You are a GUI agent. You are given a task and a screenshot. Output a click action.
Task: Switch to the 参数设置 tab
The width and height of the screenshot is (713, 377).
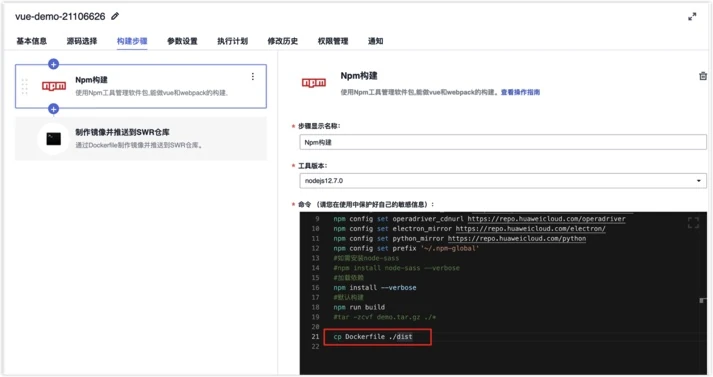[x=182, y=41]
